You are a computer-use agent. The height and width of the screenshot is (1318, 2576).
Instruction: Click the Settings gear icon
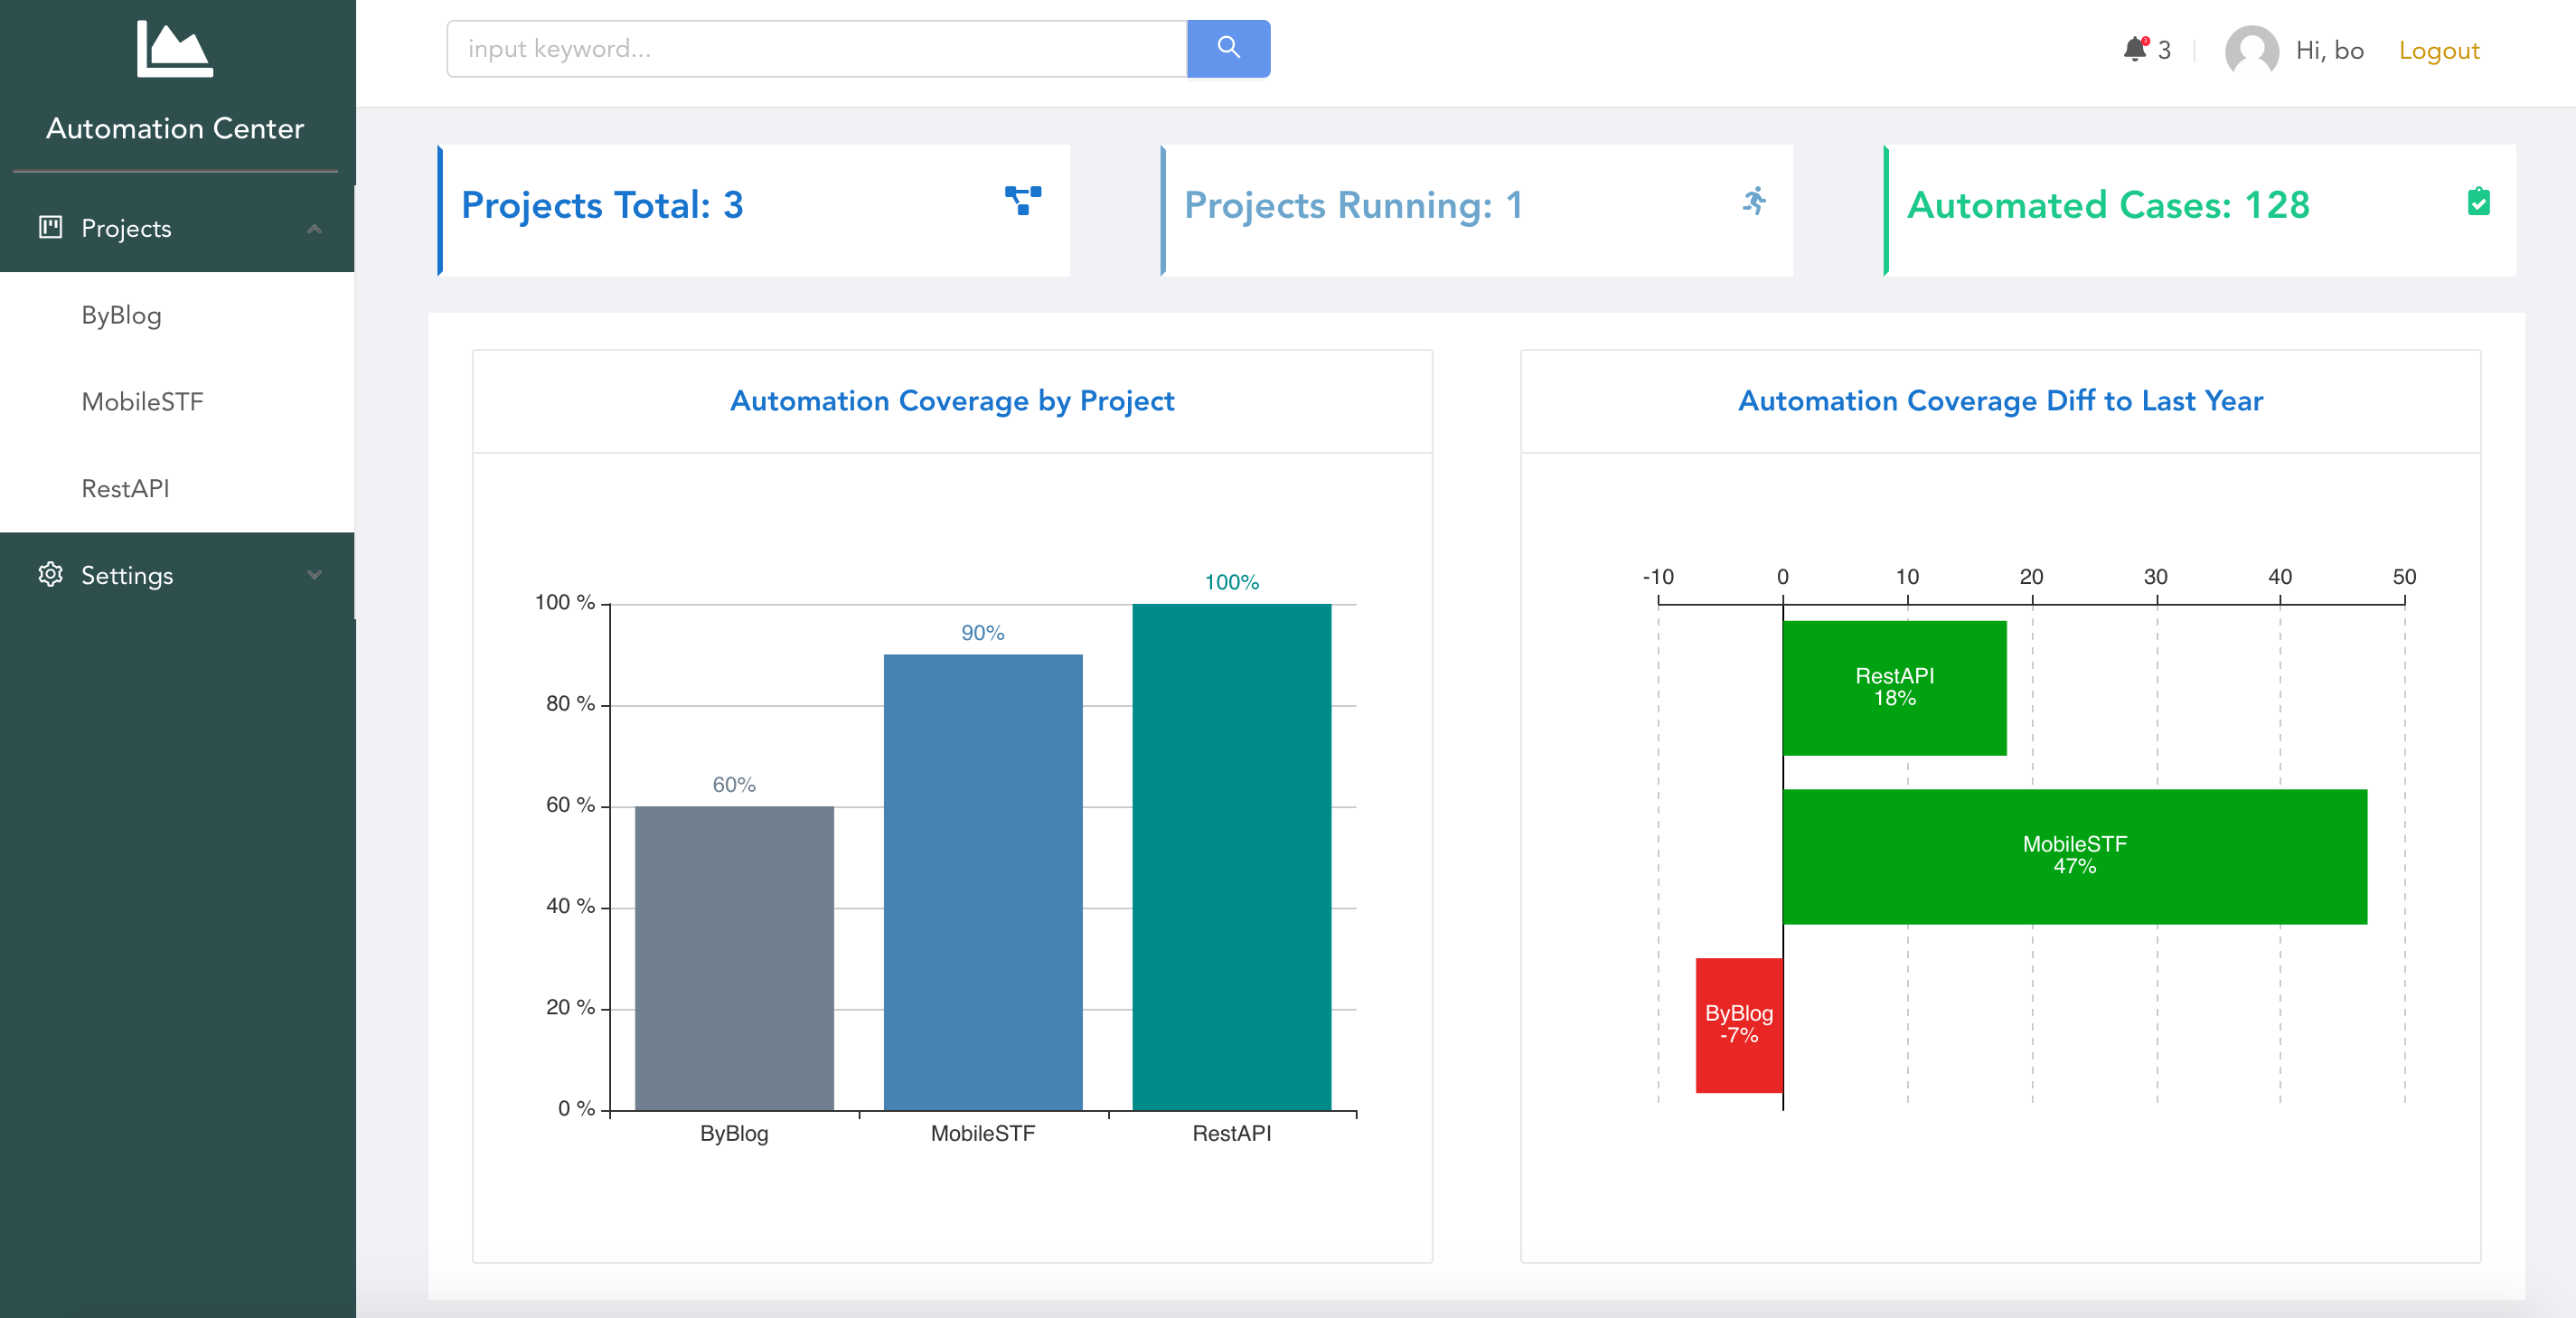50,574
